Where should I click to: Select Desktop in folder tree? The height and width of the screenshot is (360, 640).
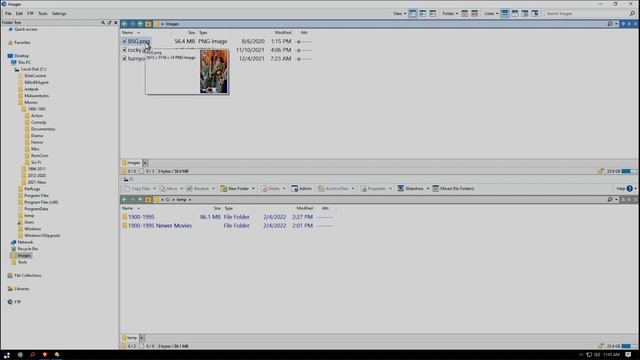(x=22, y=56)
